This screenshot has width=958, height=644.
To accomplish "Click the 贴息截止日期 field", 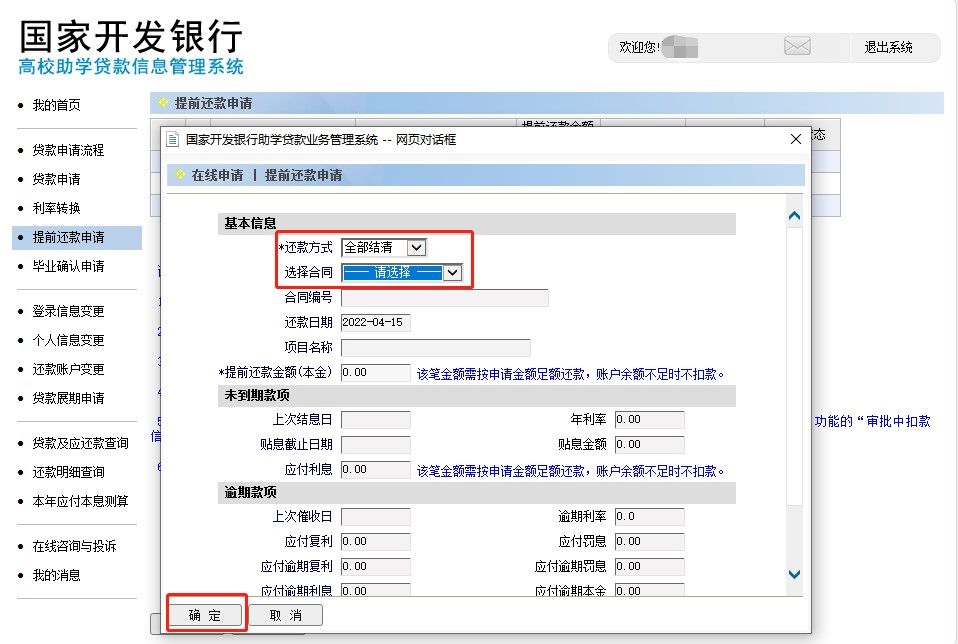I will pos(375,444).
